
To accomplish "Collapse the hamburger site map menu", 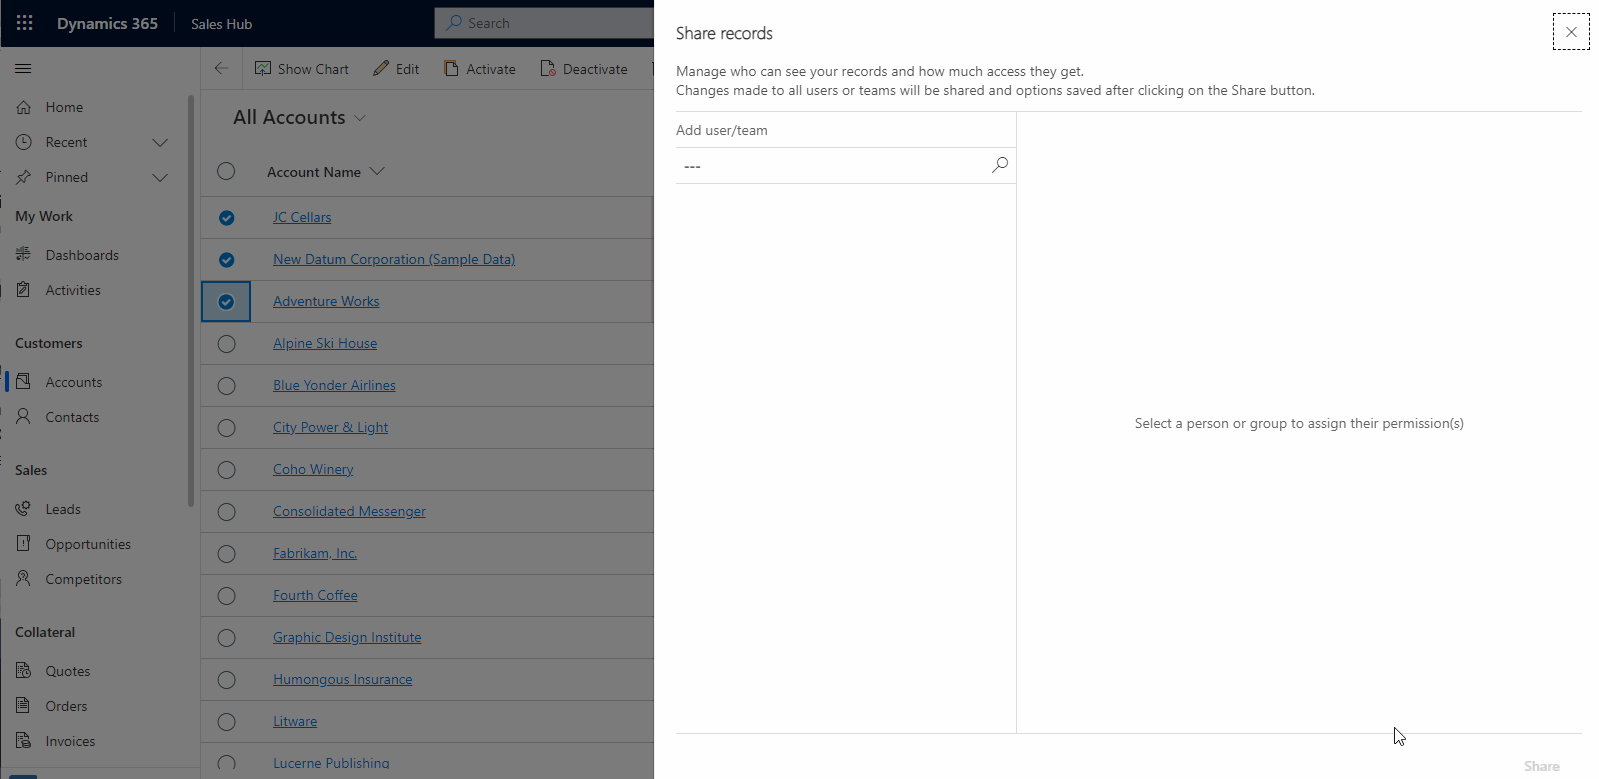I will (23, 69).
